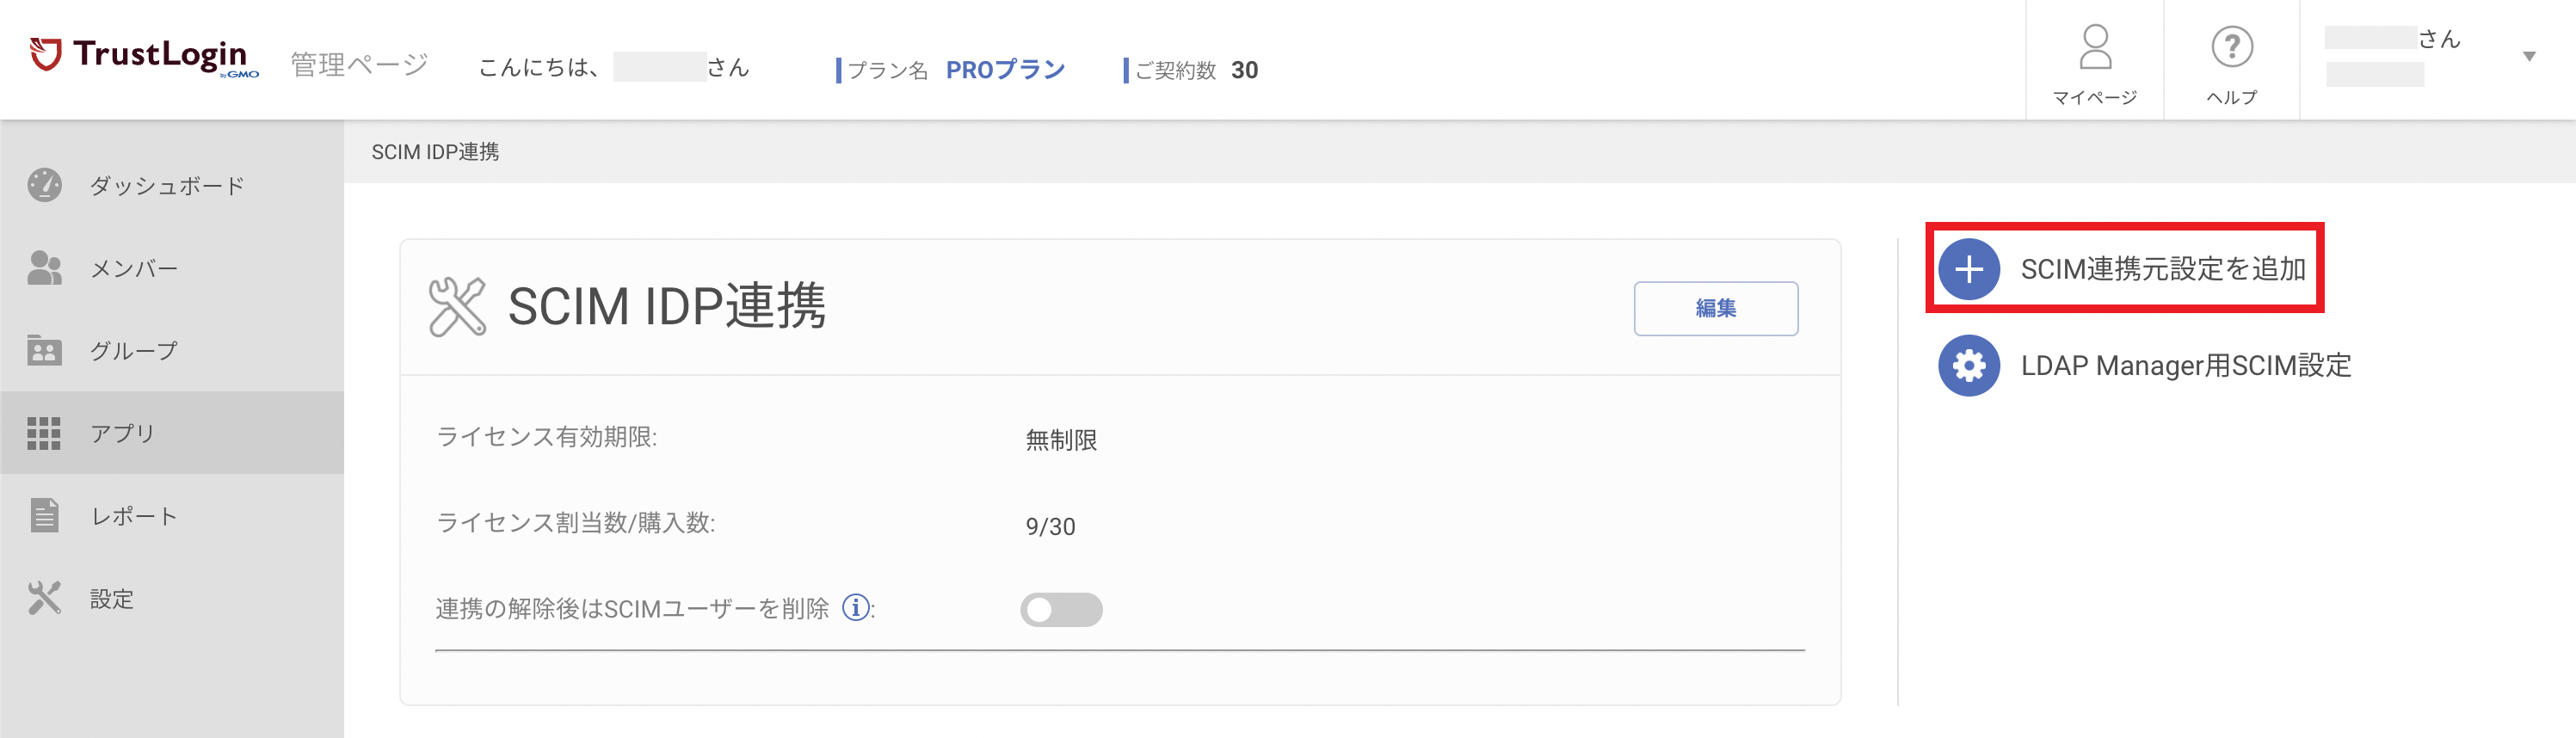The height and width of the screenshot is (738, 2576).
Task: Click the 編集 button
Action: click(1715, 308)
